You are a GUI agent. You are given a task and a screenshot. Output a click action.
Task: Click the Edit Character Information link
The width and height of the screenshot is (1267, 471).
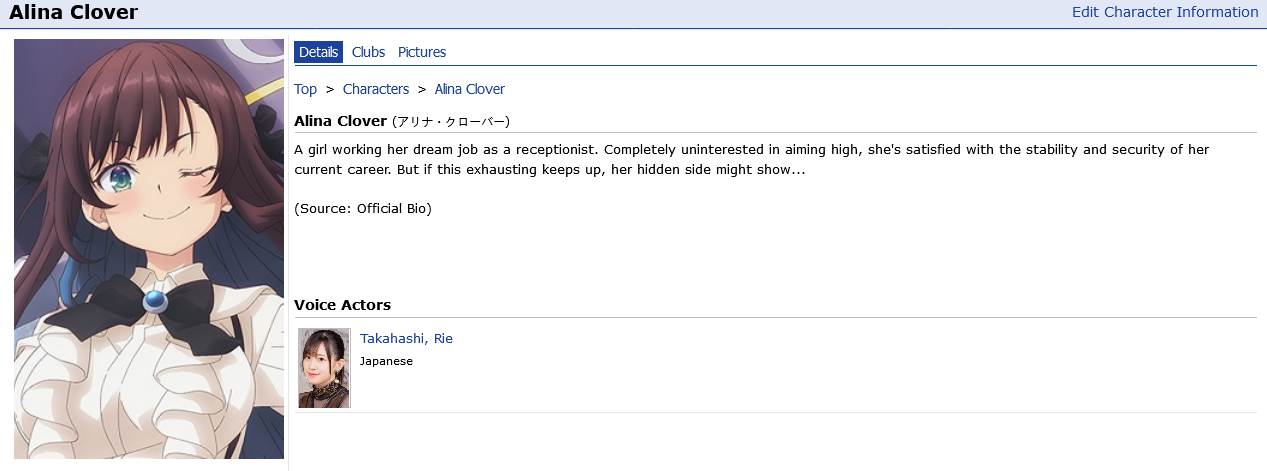pos(1164,12)
